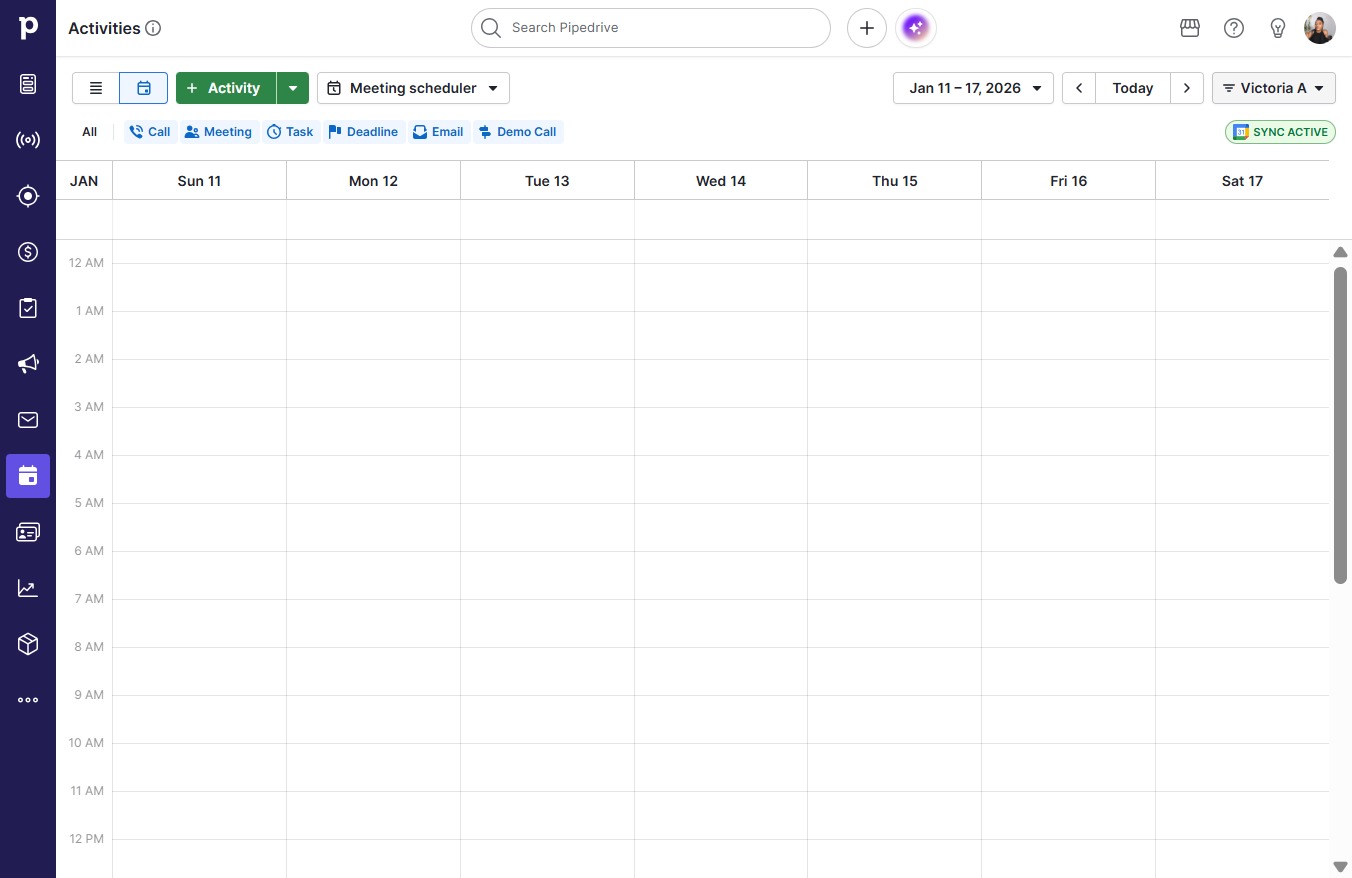
Task: Open the lightbulb tips icon
Action: coord(1278,28)
